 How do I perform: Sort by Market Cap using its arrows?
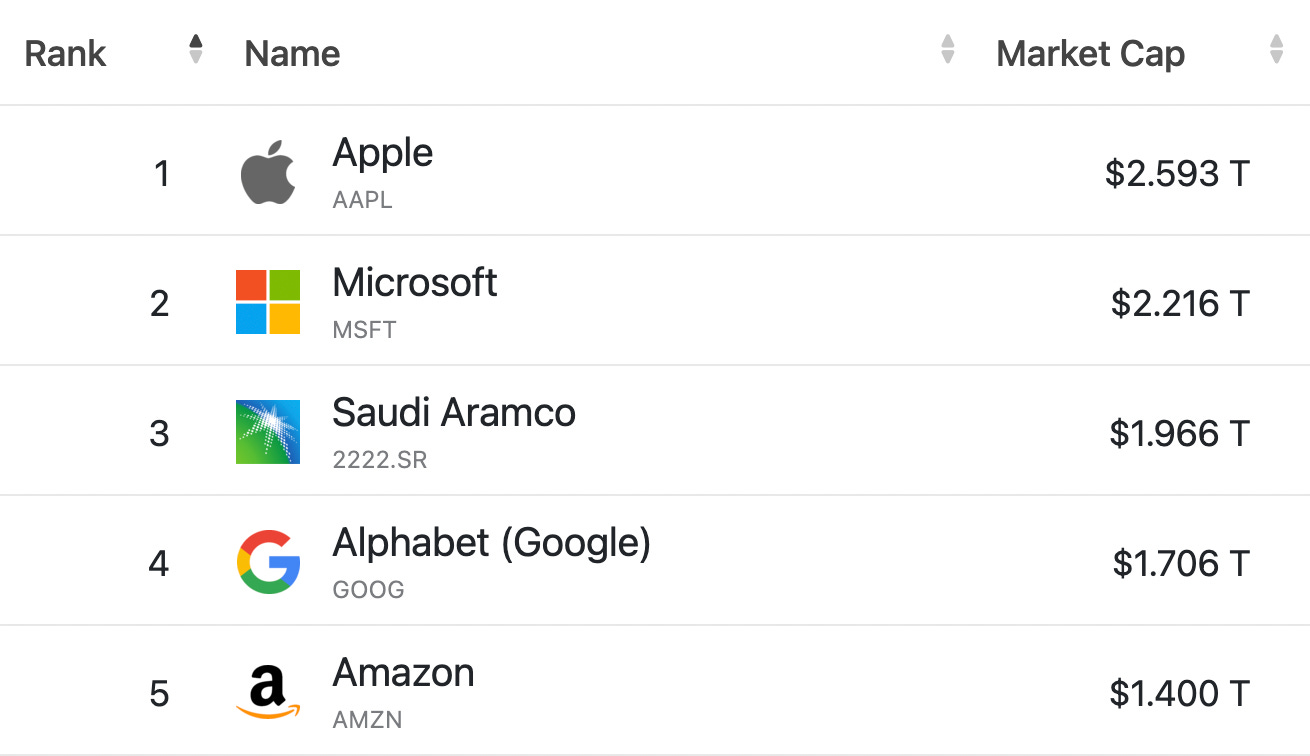1276,49
